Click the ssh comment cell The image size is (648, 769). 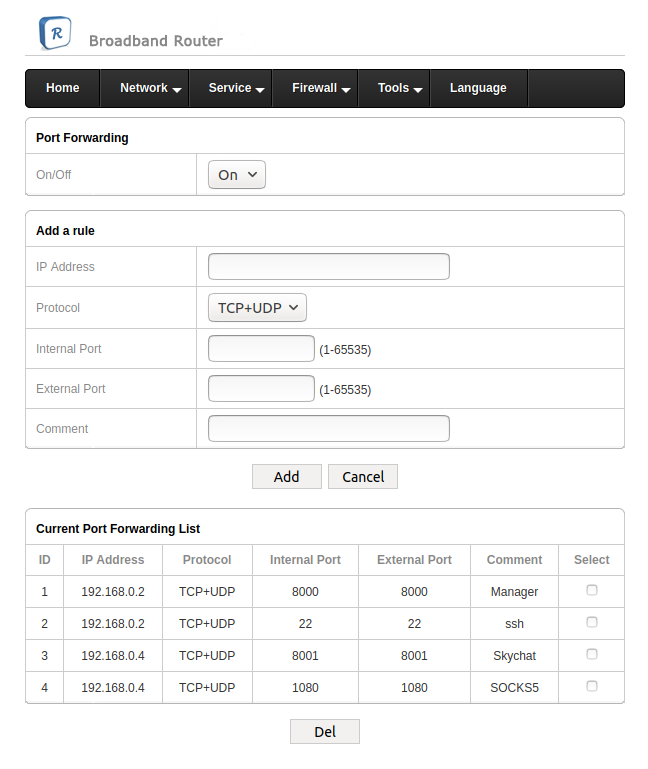coord(514,624)
